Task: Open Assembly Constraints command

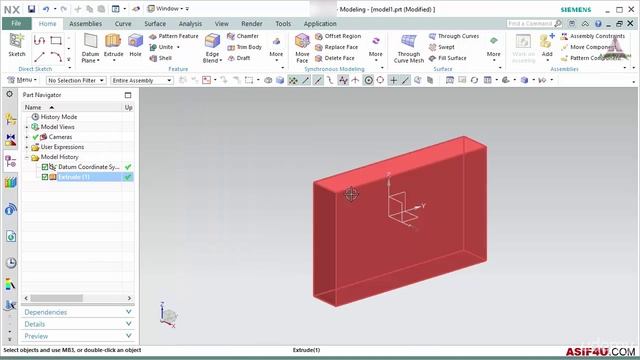Action: coord(593,36)
